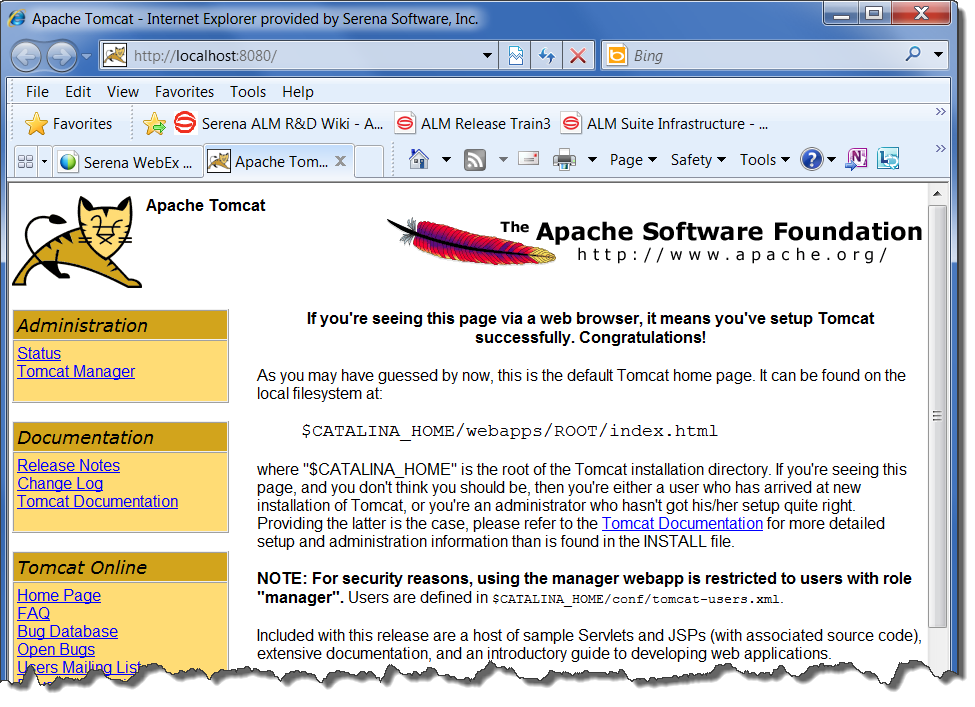Open the Favorites menu
Screen dimensions: 975x707
(184, 92)
